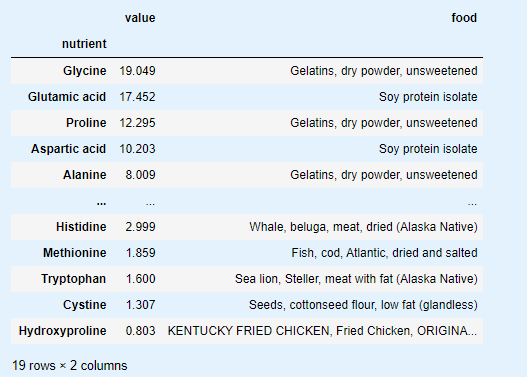
Task: Select the Aspartic acid row label
Action: coord(69,149)
